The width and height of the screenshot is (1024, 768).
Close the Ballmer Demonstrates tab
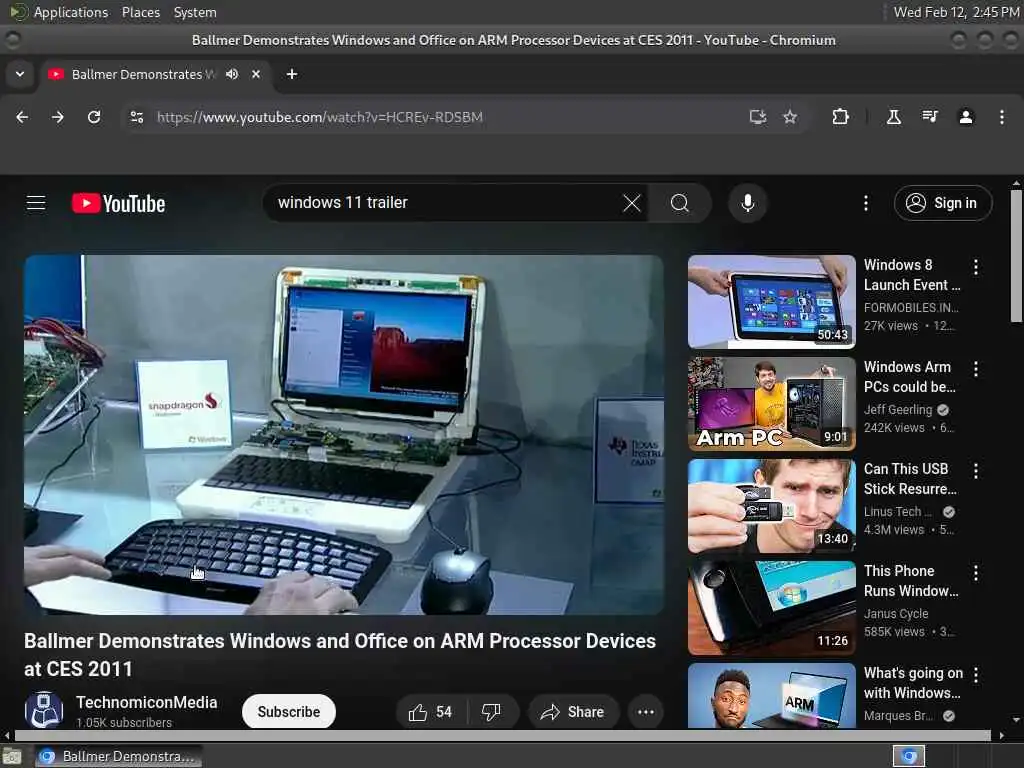(256, 74)
